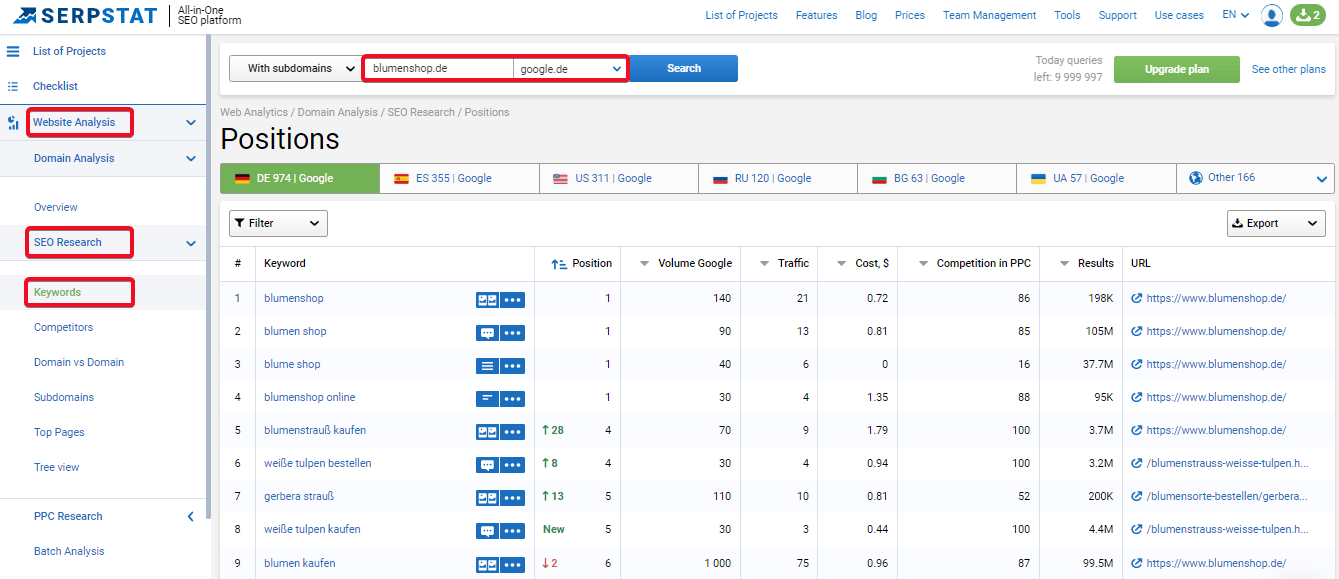This screenshot has height=579, width=1339.
Task: Open Team Management in the top navigation
Action: tap(990, 15)
